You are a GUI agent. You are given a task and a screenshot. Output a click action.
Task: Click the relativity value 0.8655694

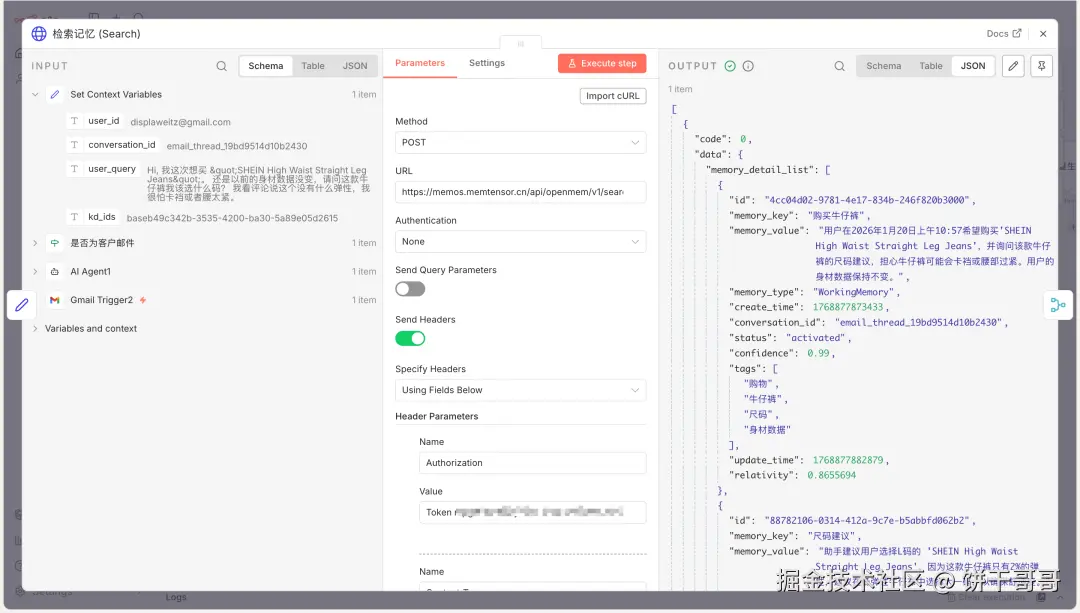point(831,475)
